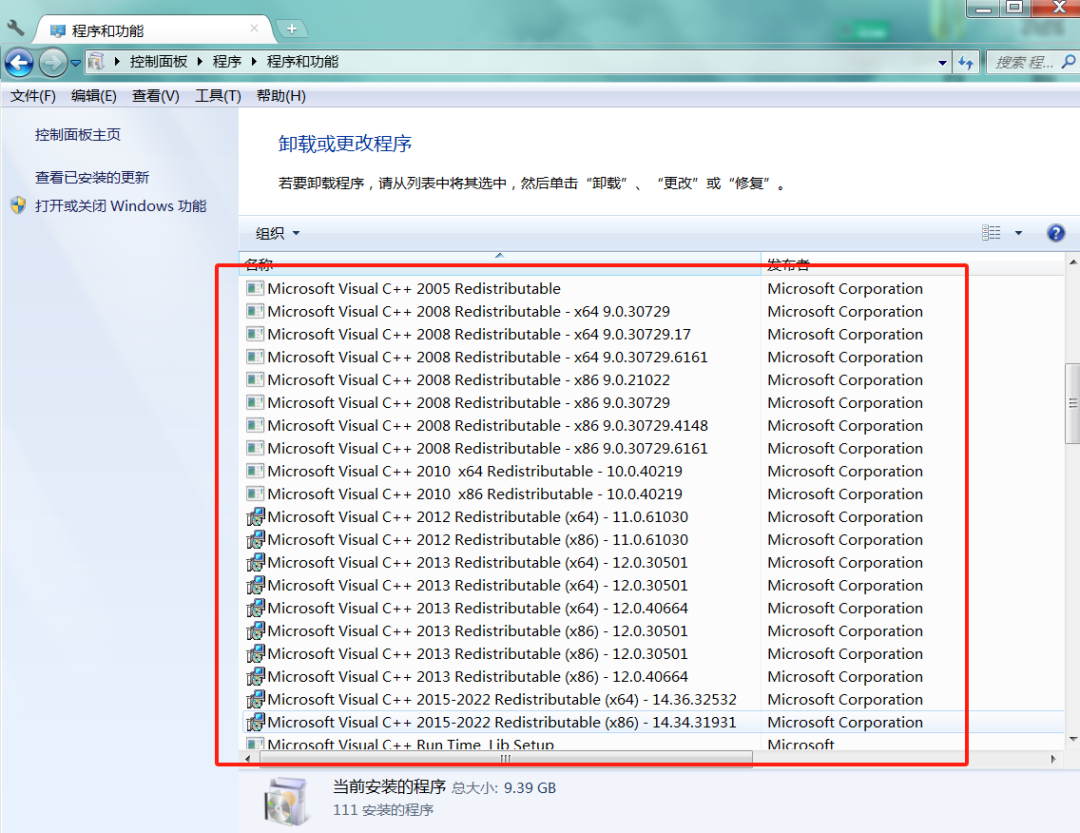
Task: Open the view options dropdown arrow
Action: [1018, 233]
